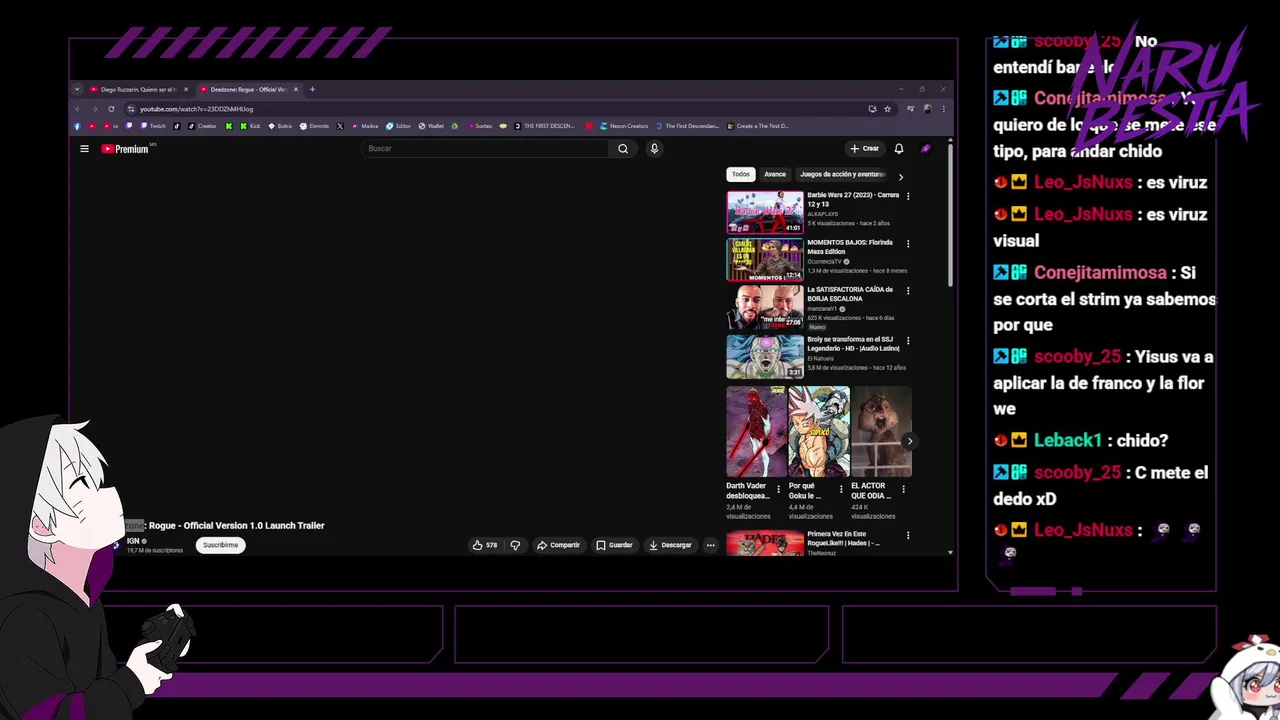Open Nexon Creators bookmark
1280x720 pixels.
(x=623, y=126)
